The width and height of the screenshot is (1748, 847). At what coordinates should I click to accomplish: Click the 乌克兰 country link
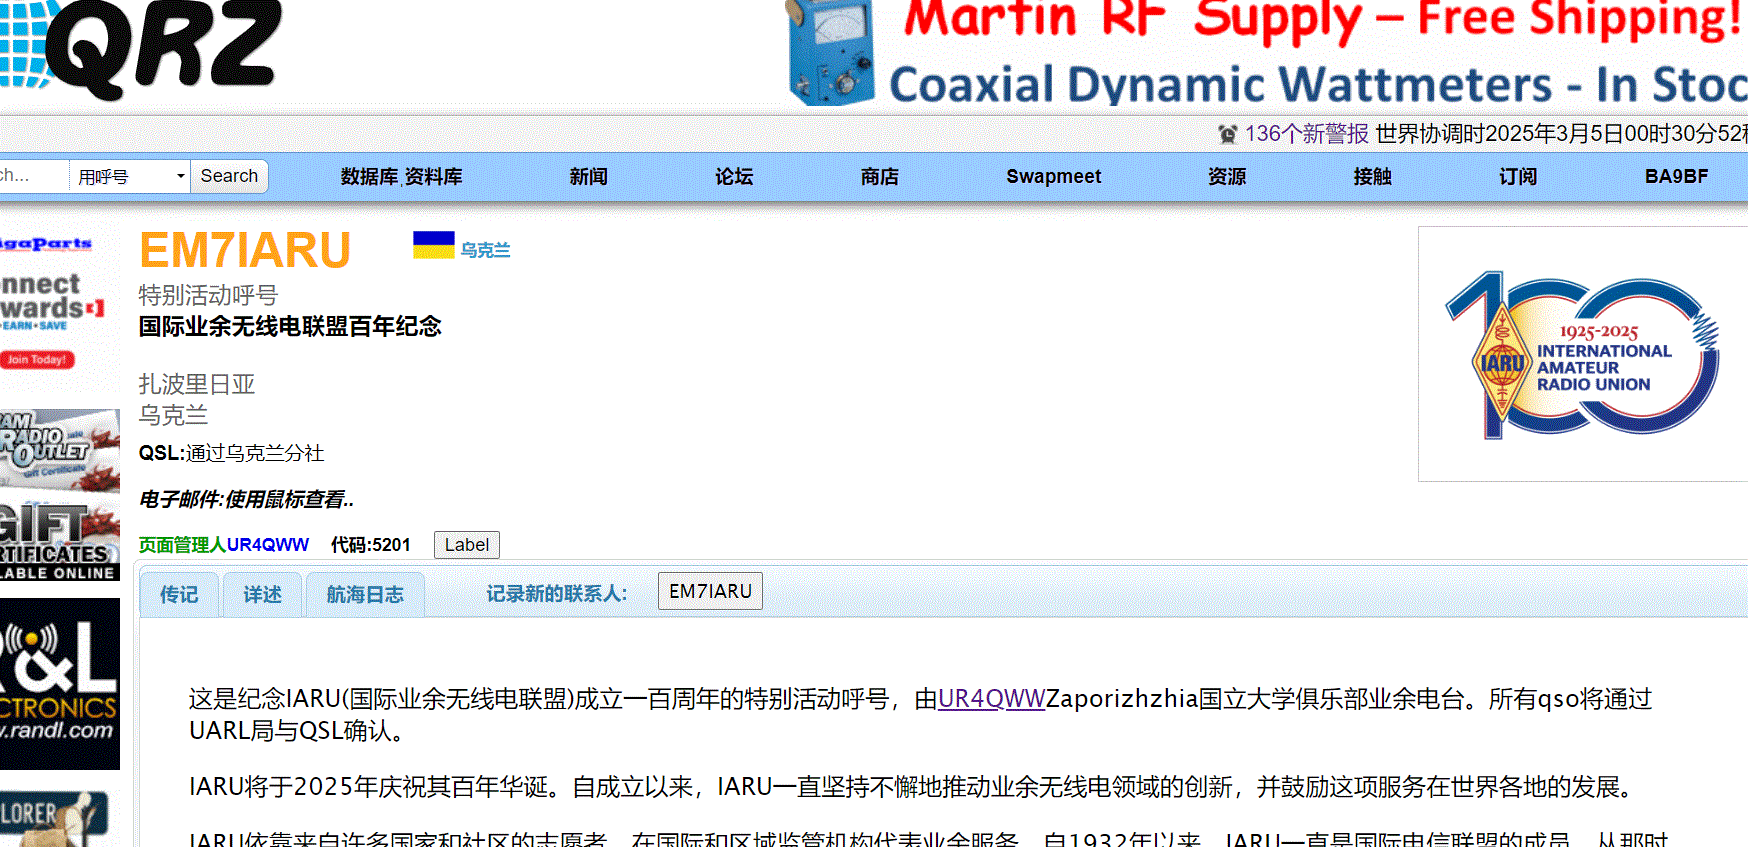click(485, 250)
